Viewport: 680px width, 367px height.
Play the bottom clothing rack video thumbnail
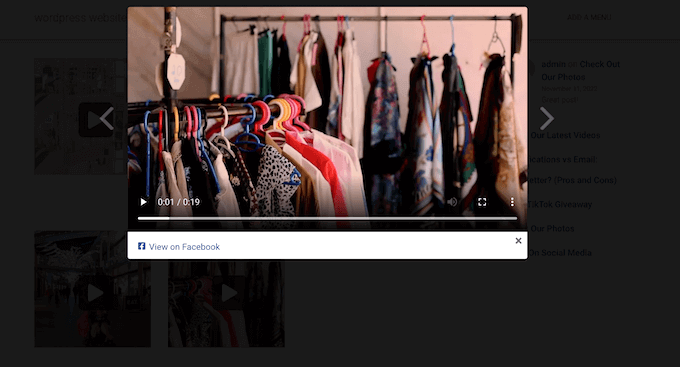point(229,293)
